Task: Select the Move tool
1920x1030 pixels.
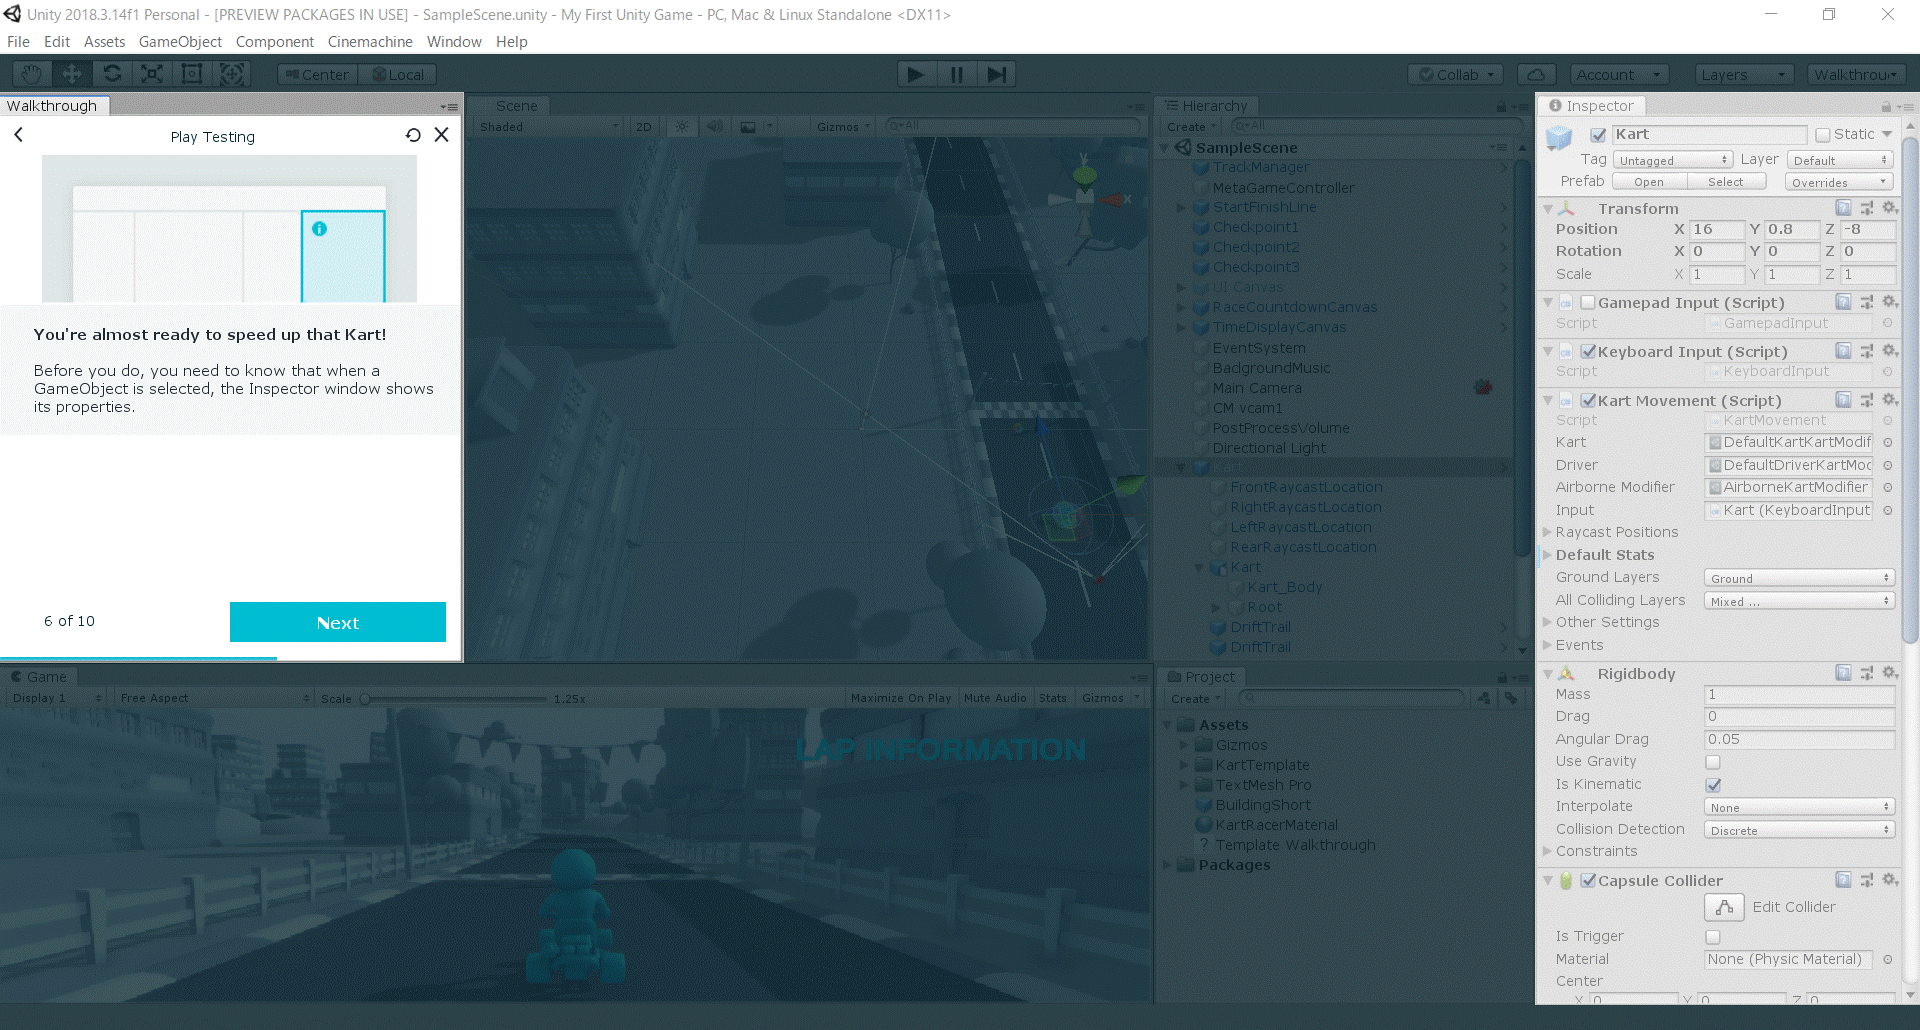Action: click(x=72, y=74)
